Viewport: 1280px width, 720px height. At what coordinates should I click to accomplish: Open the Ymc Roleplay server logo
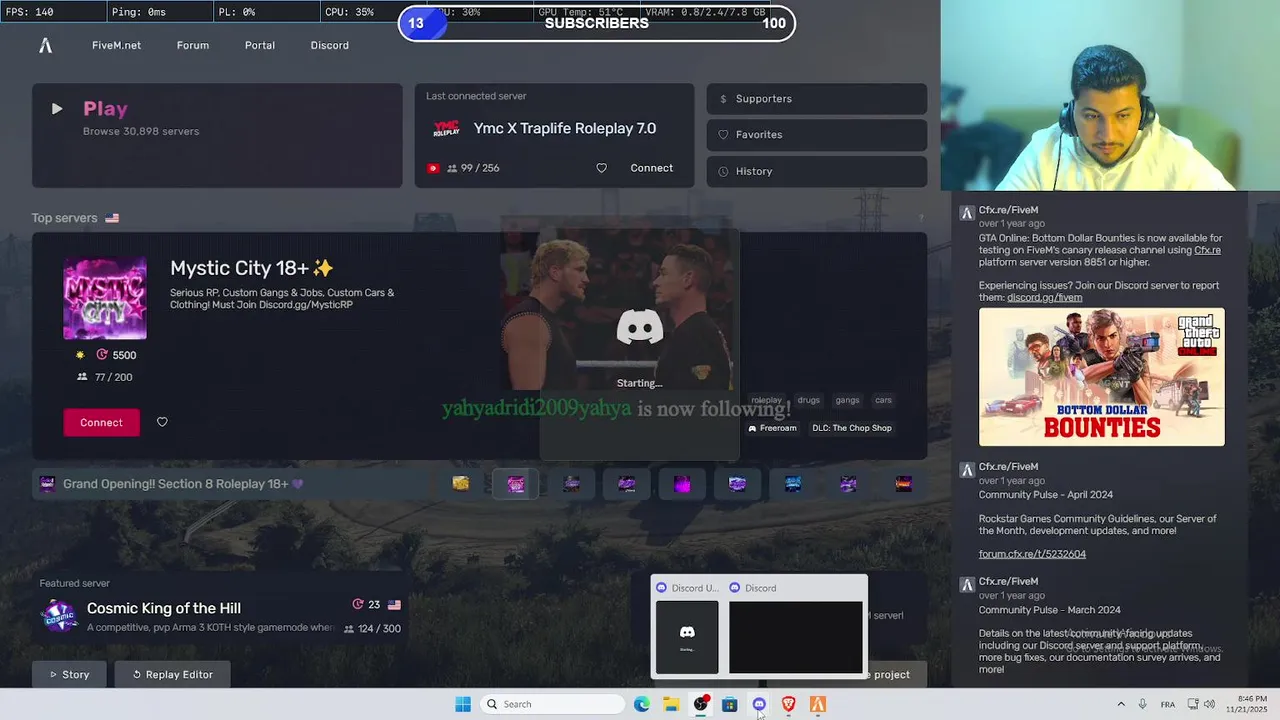click(x=446, y=128)
